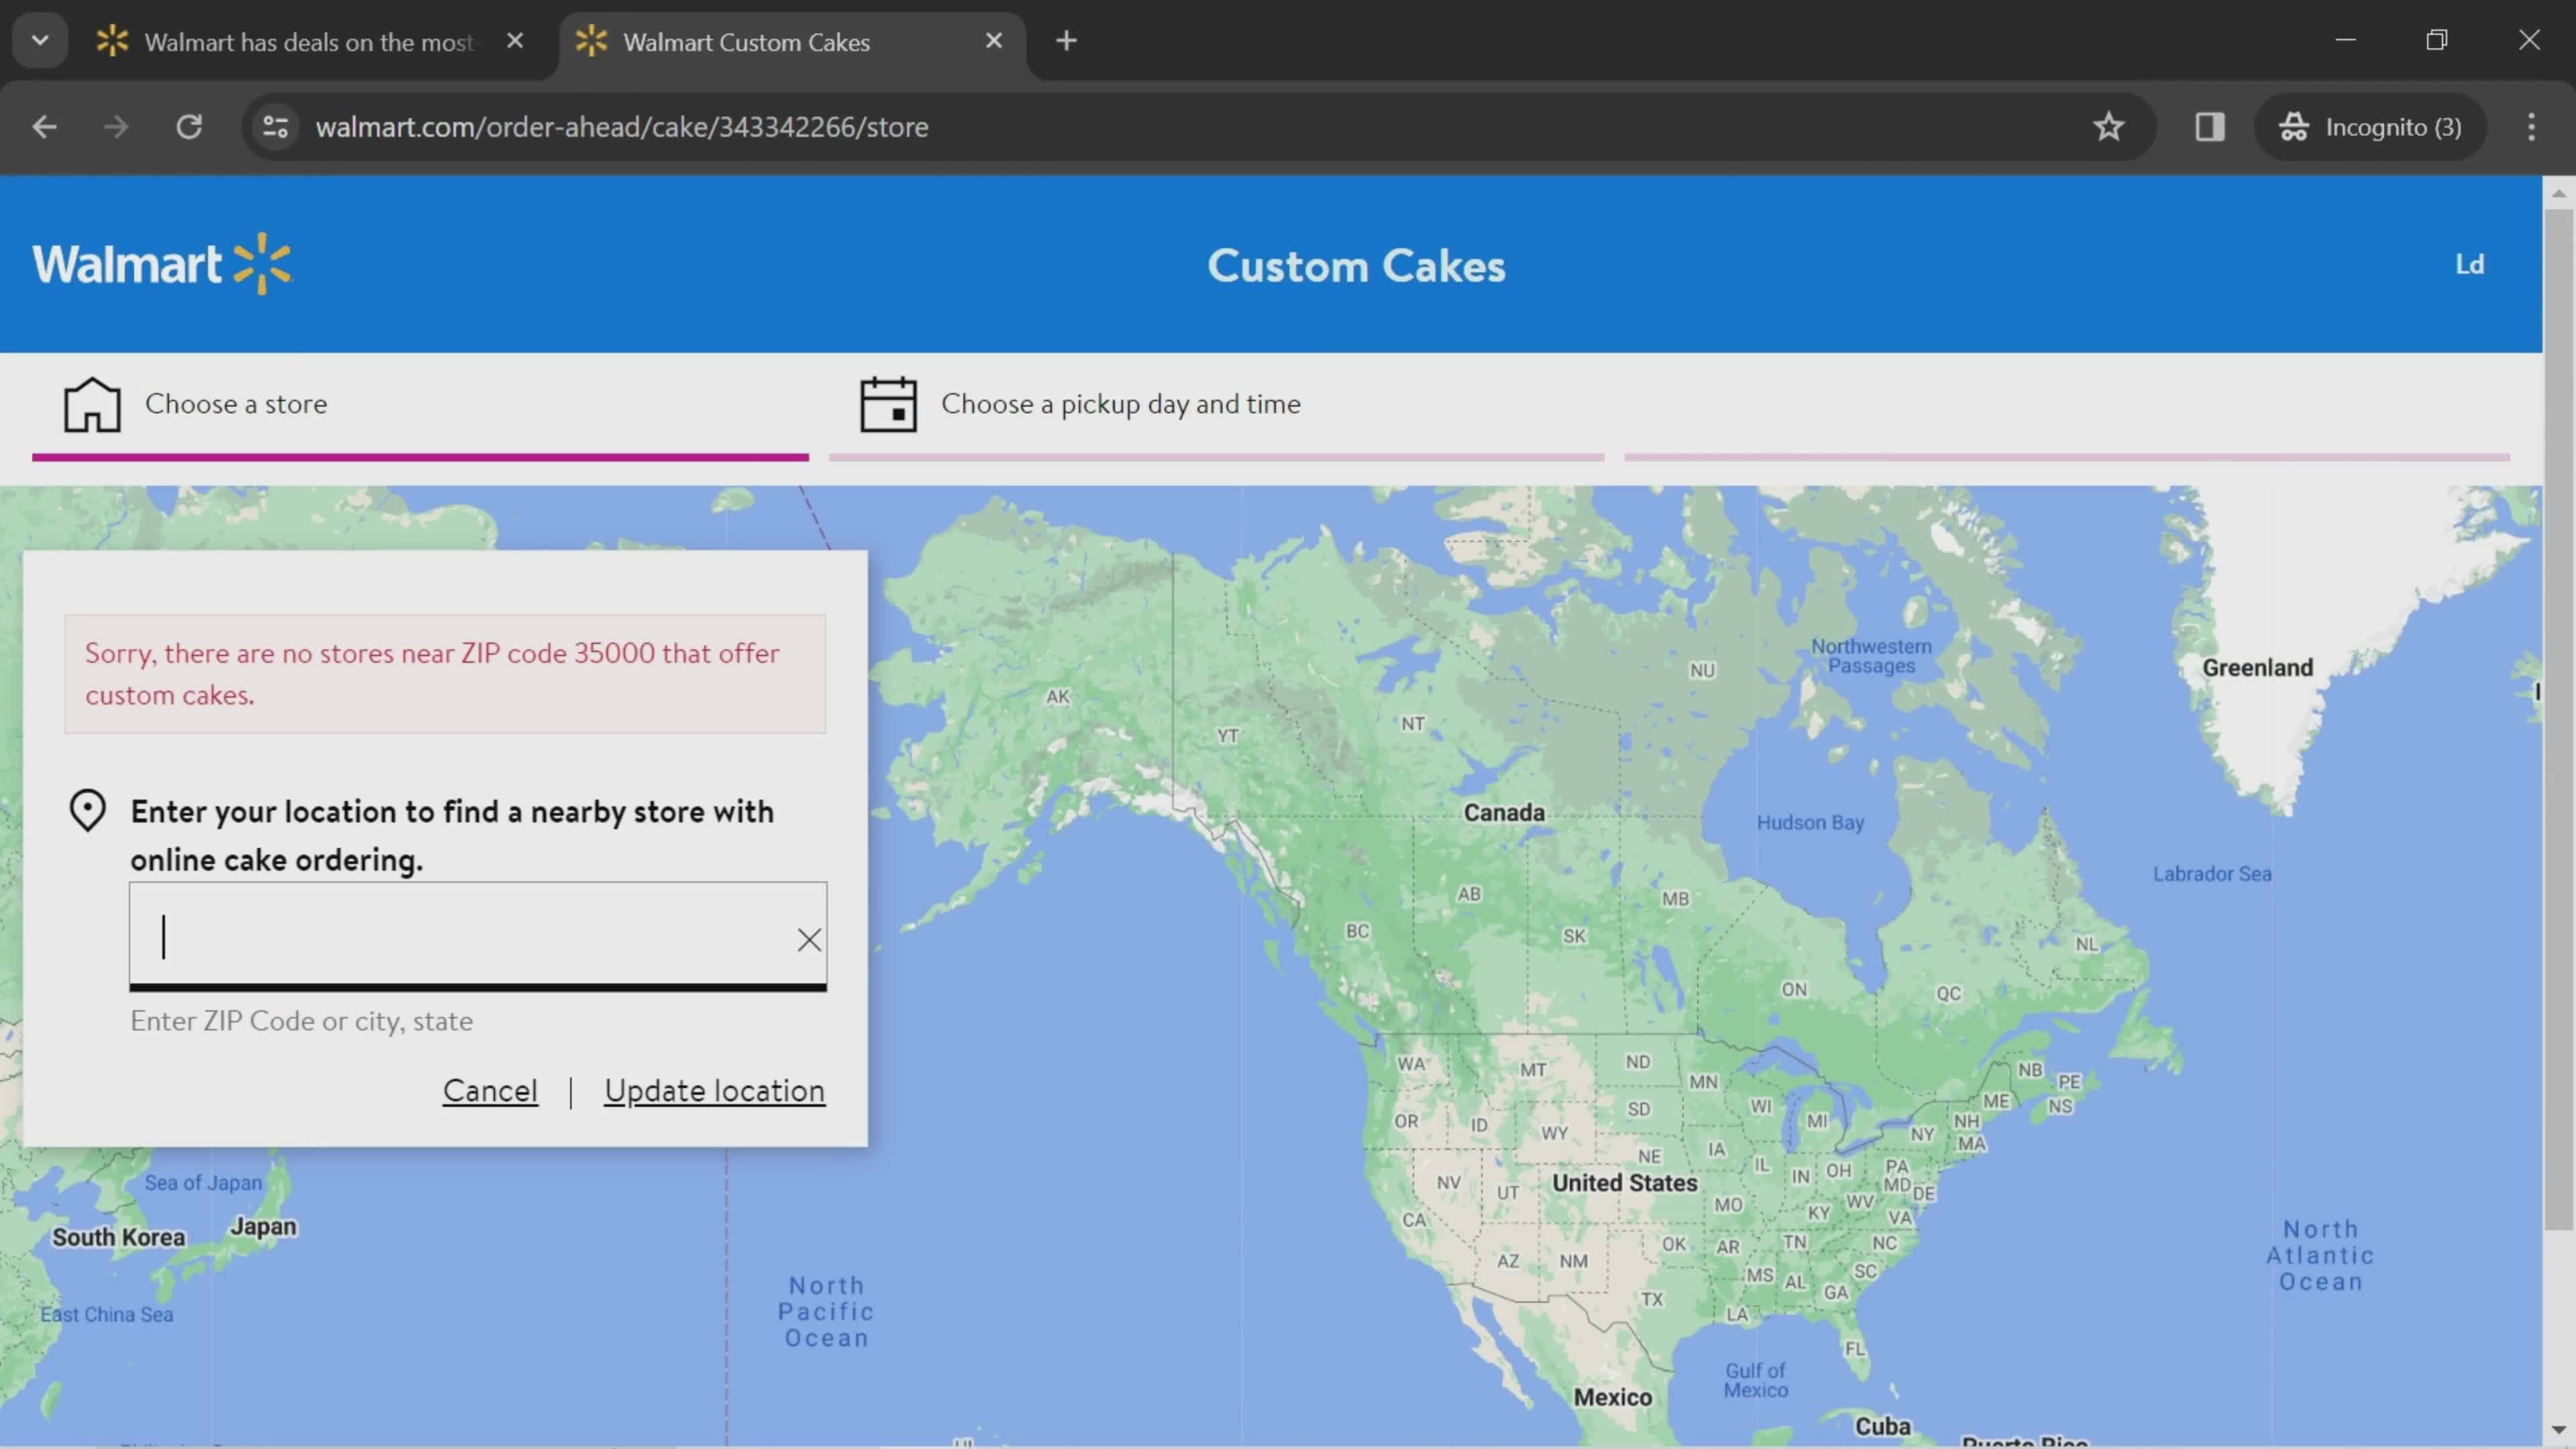This screenshot has height=1449, width=2576.
Task: Close the Walmart has deals tab
Action: click(x=515, y=41)
